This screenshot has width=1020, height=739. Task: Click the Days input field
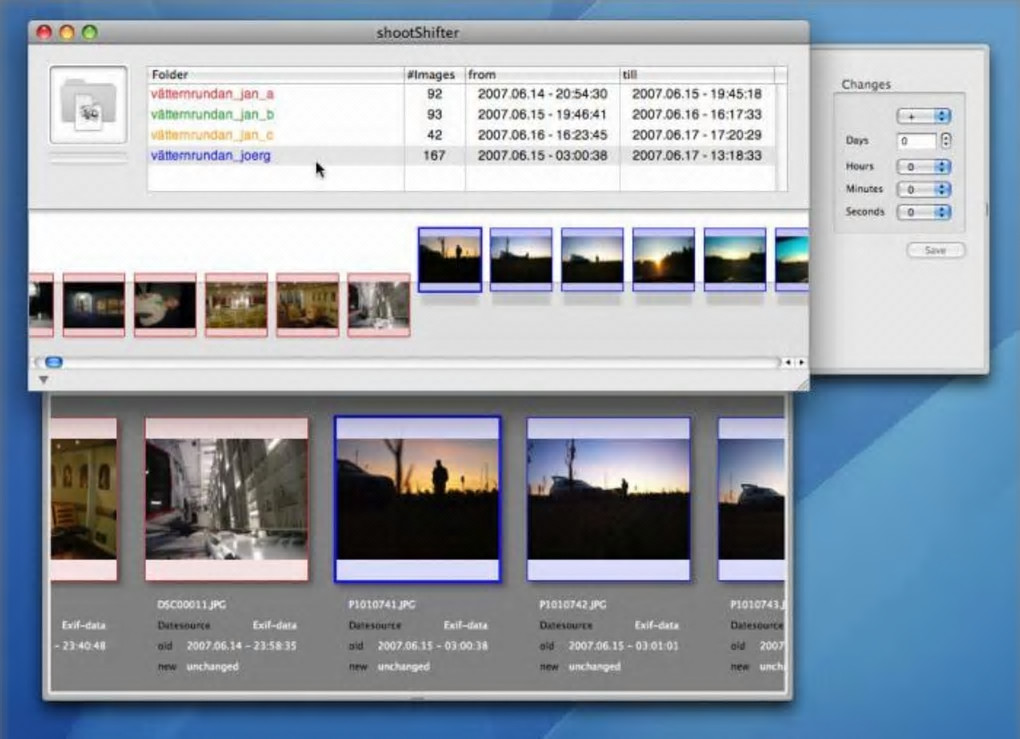(916, 141)
